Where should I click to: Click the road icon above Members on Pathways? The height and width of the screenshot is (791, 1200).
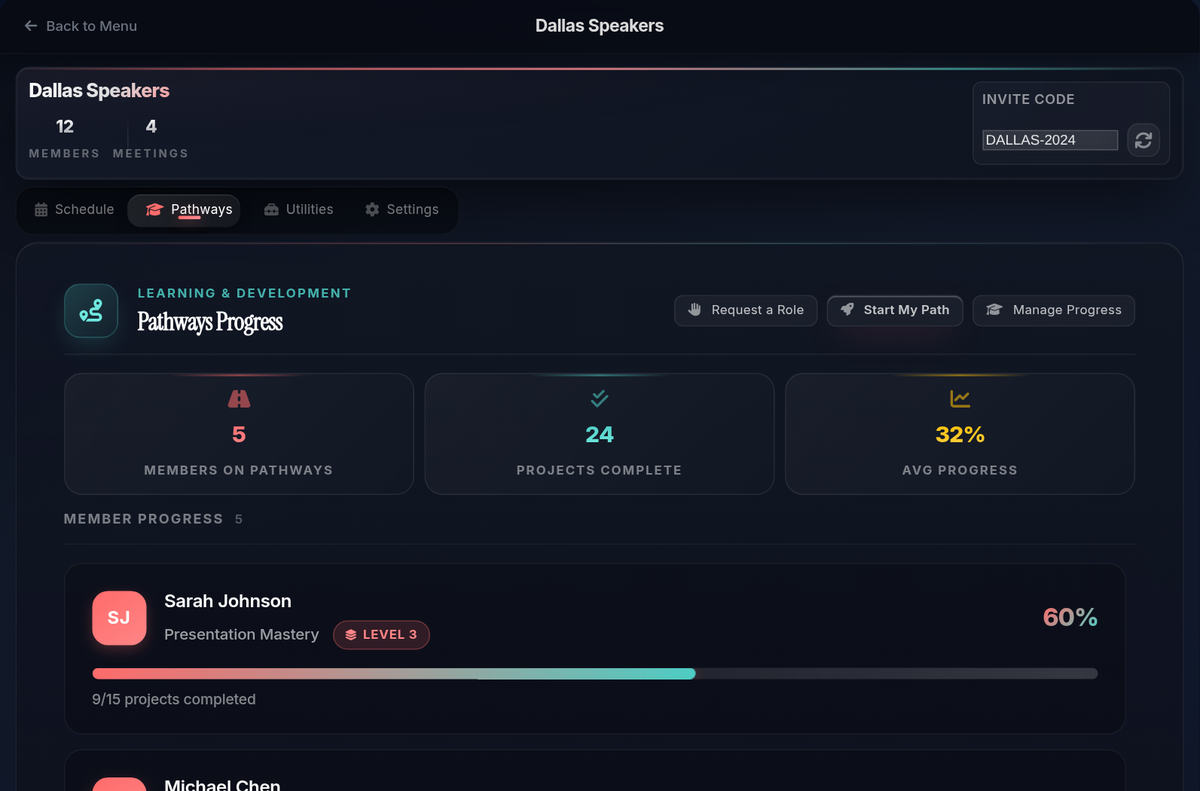(239, 399)
